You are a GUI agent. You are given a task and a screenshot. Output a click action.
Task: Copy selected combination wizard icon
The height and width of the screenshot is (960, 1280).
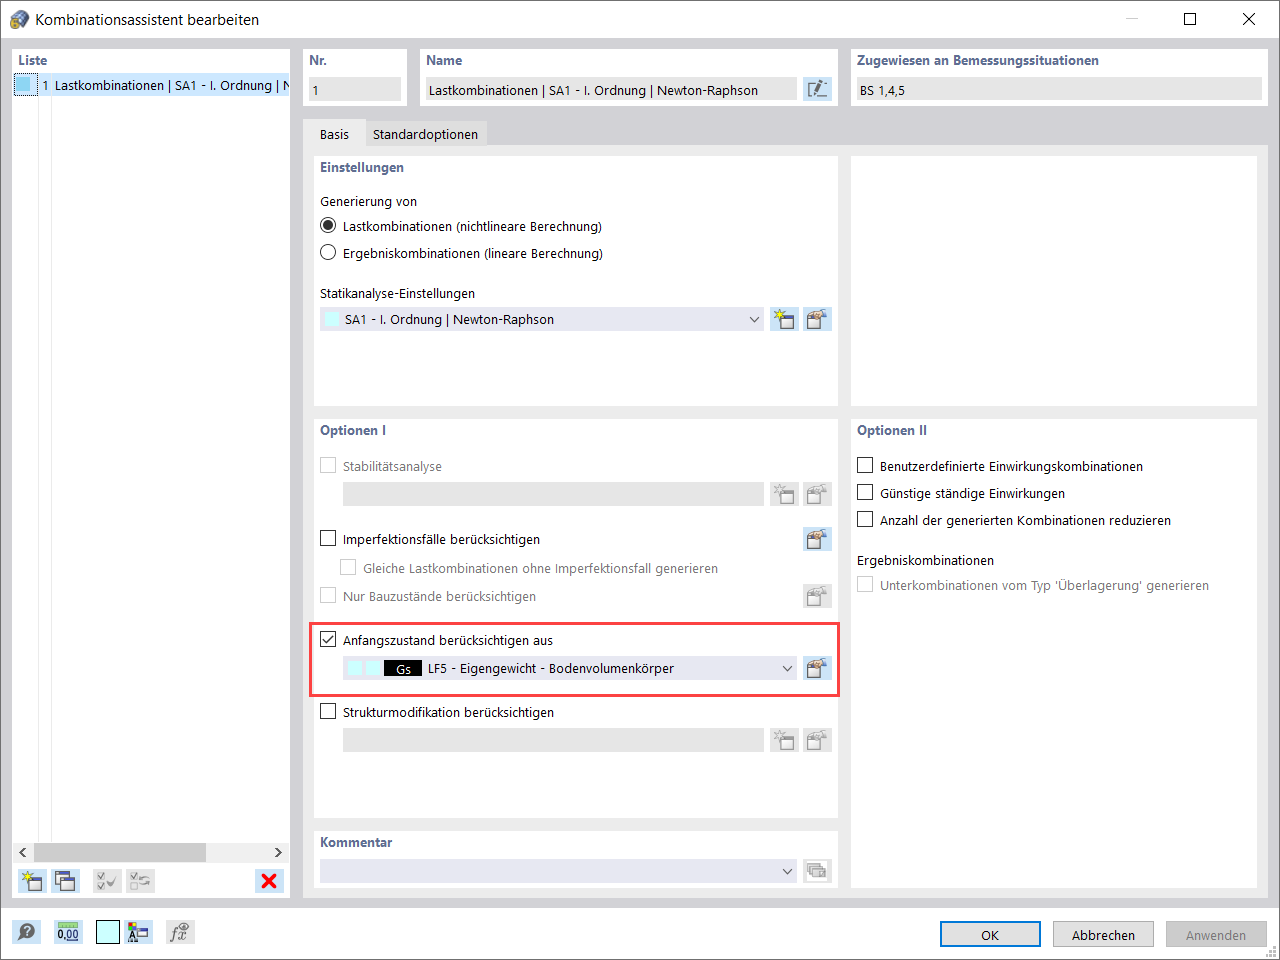[65, 881]
